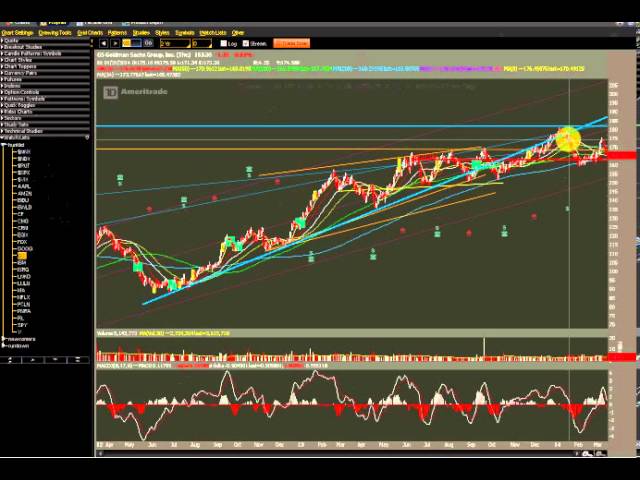This screenshot has height=480, width=640.
Task: Open the Chart Settings menu
Action: pos(17,33)
